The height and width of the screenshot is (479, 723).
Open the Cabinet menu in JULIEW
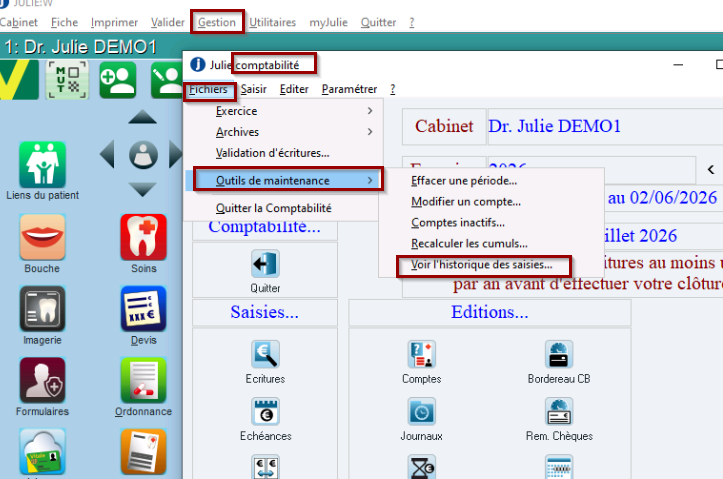click(18, 22)
